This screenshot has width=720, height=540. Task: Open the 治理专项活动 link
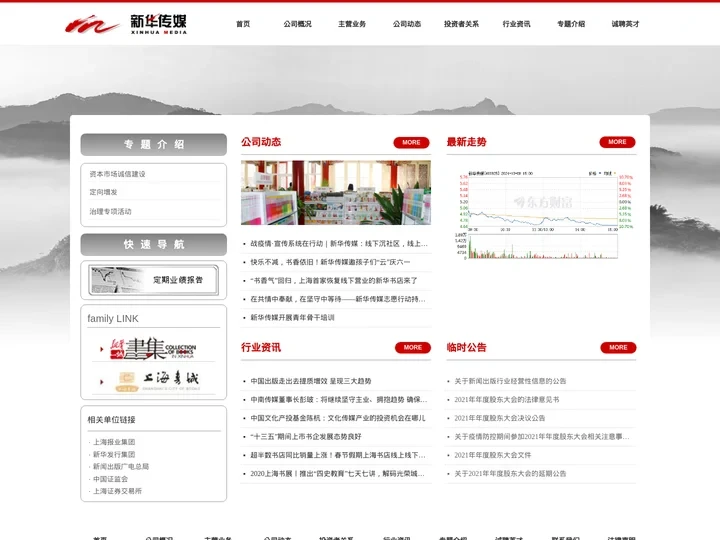110,211
